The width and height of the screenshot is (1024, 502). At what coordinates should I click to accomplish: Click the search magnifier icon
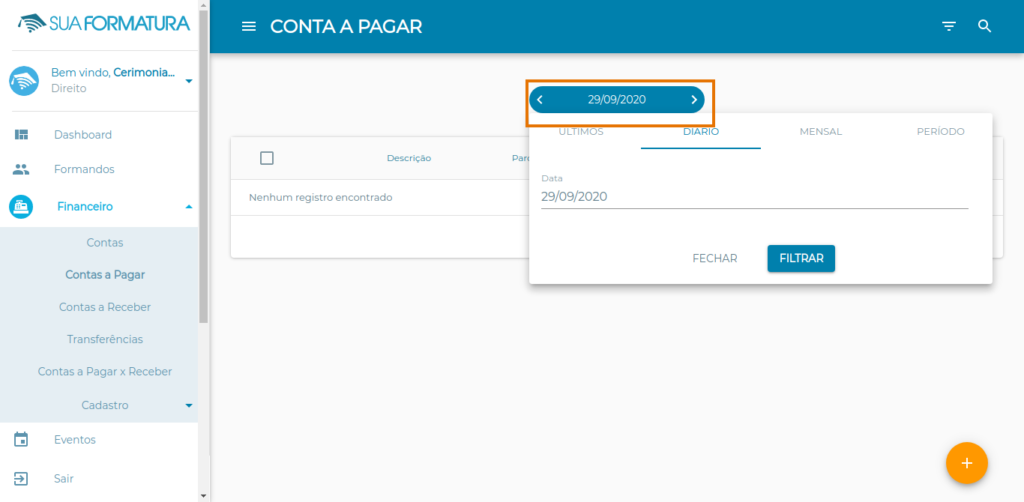click(985, 27)
